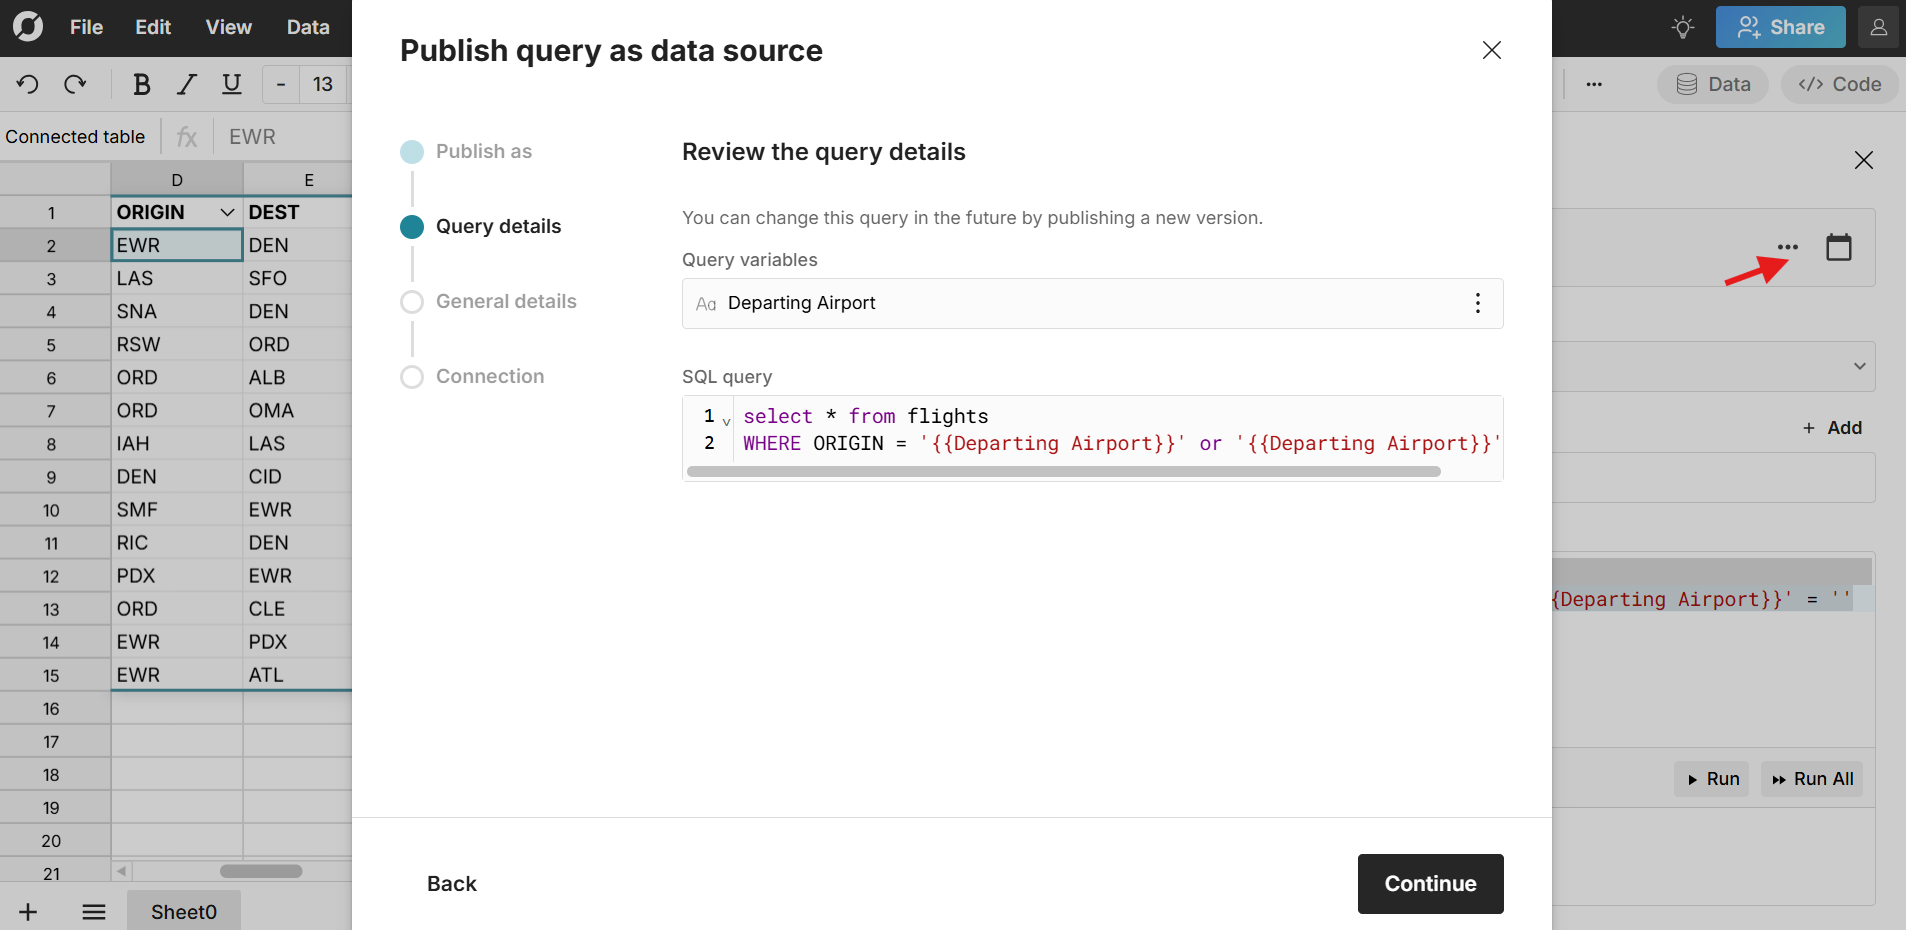The width and height of the screenshot is (1906, 930).
Task: Expand the dropdown chevron in the right panel
Action: 1858,366
